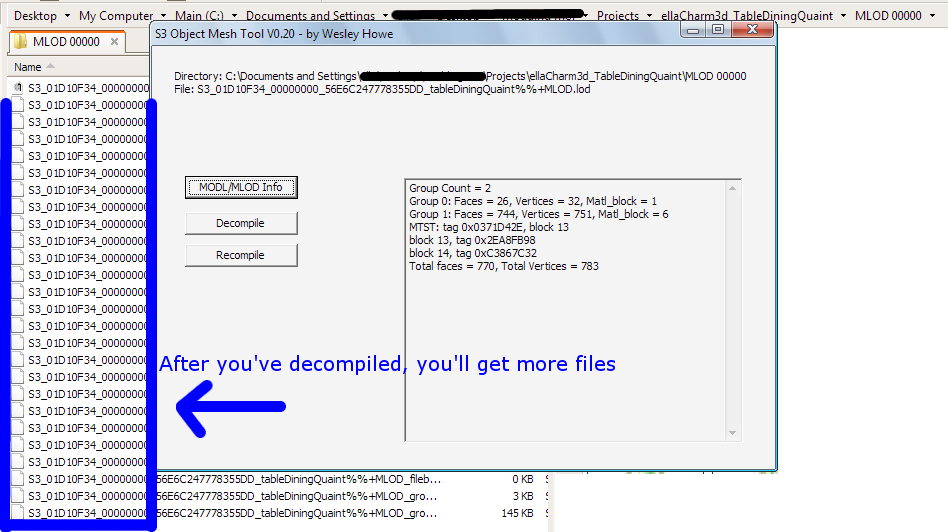Image resolution: width=948 pixels, height=532 pixels.
Task: Expand the Desktop breadcrumb dropdown arrow
Action: tap(67, 16)
